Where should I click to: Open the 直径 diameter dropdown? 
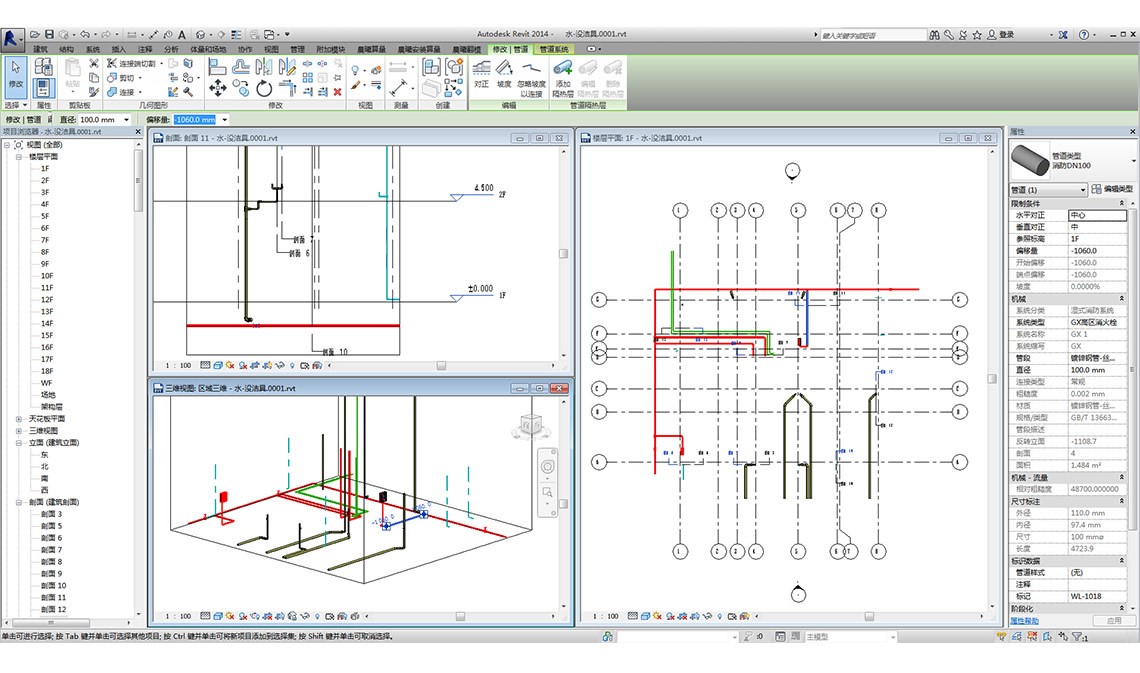click(x=126, y=119)
